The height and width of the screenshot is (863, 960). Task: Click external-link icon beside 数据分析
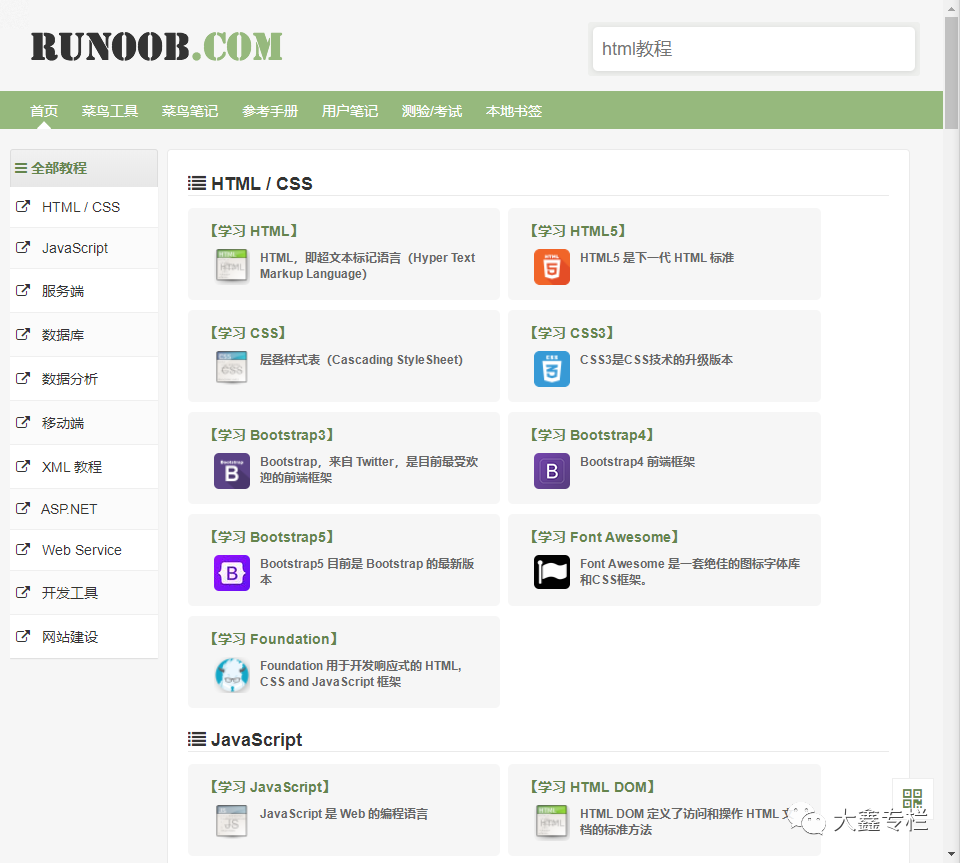click(23, 378)
